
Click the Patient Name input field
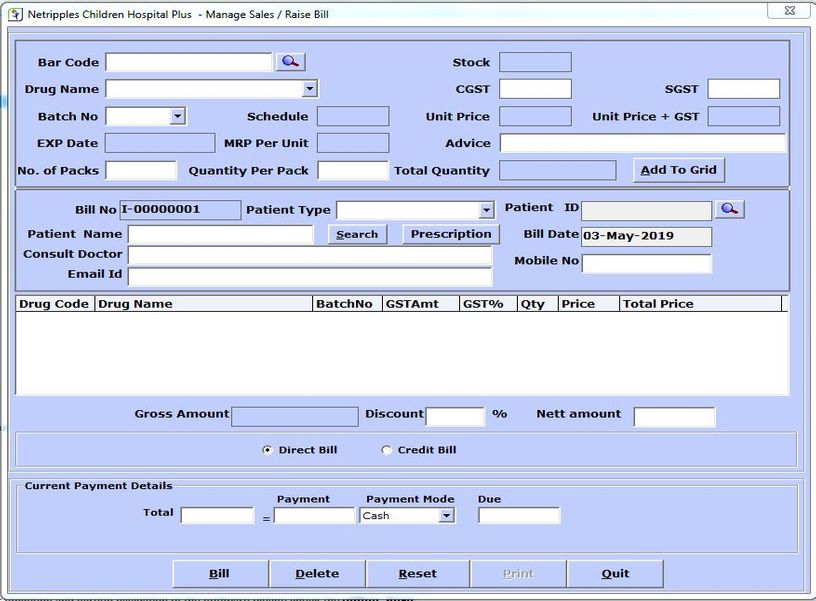pos(221,235)
